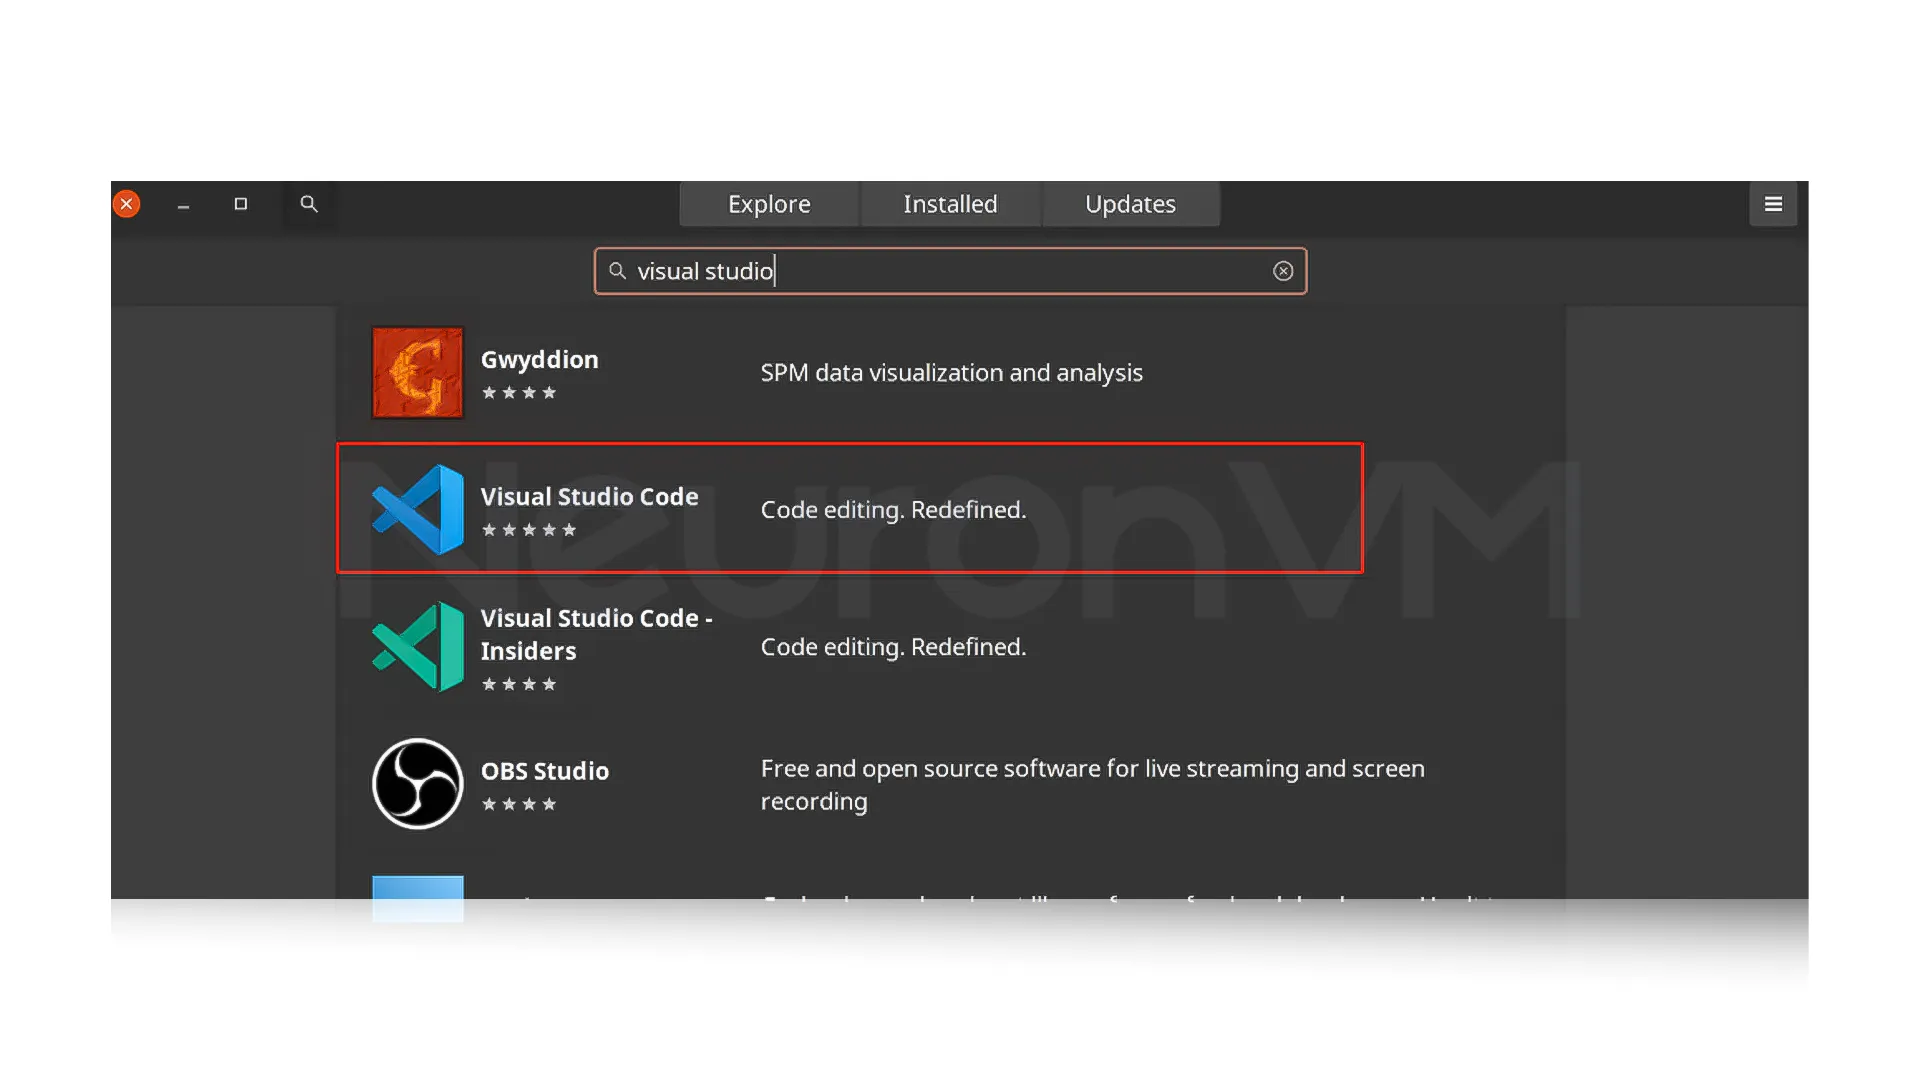This screenshot has height=1080, width=1920.
Task: Click the Visual Studio Code star rating
Action: tap(528, 530)
